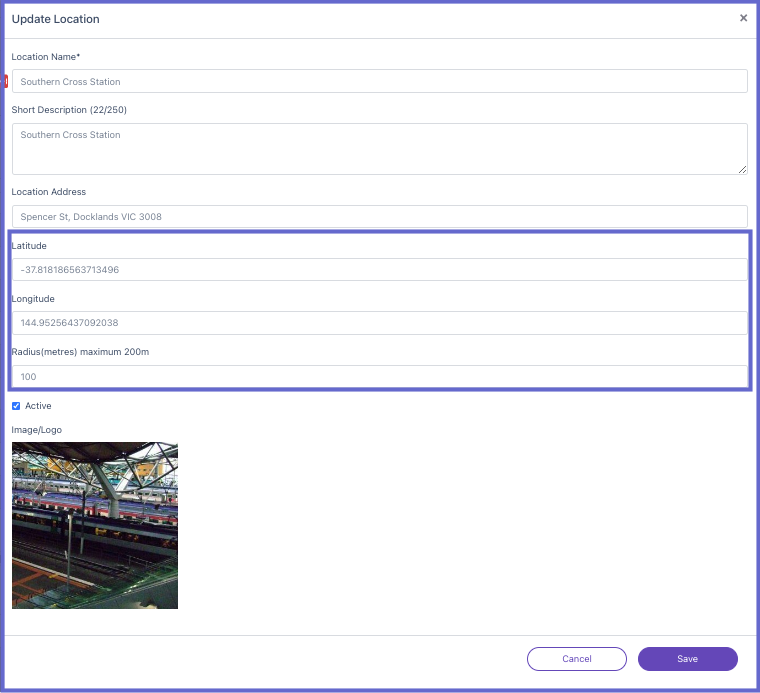Click the Short Description (22/250) label
This screenshot has width=760, height=693.
click(69, 110)
